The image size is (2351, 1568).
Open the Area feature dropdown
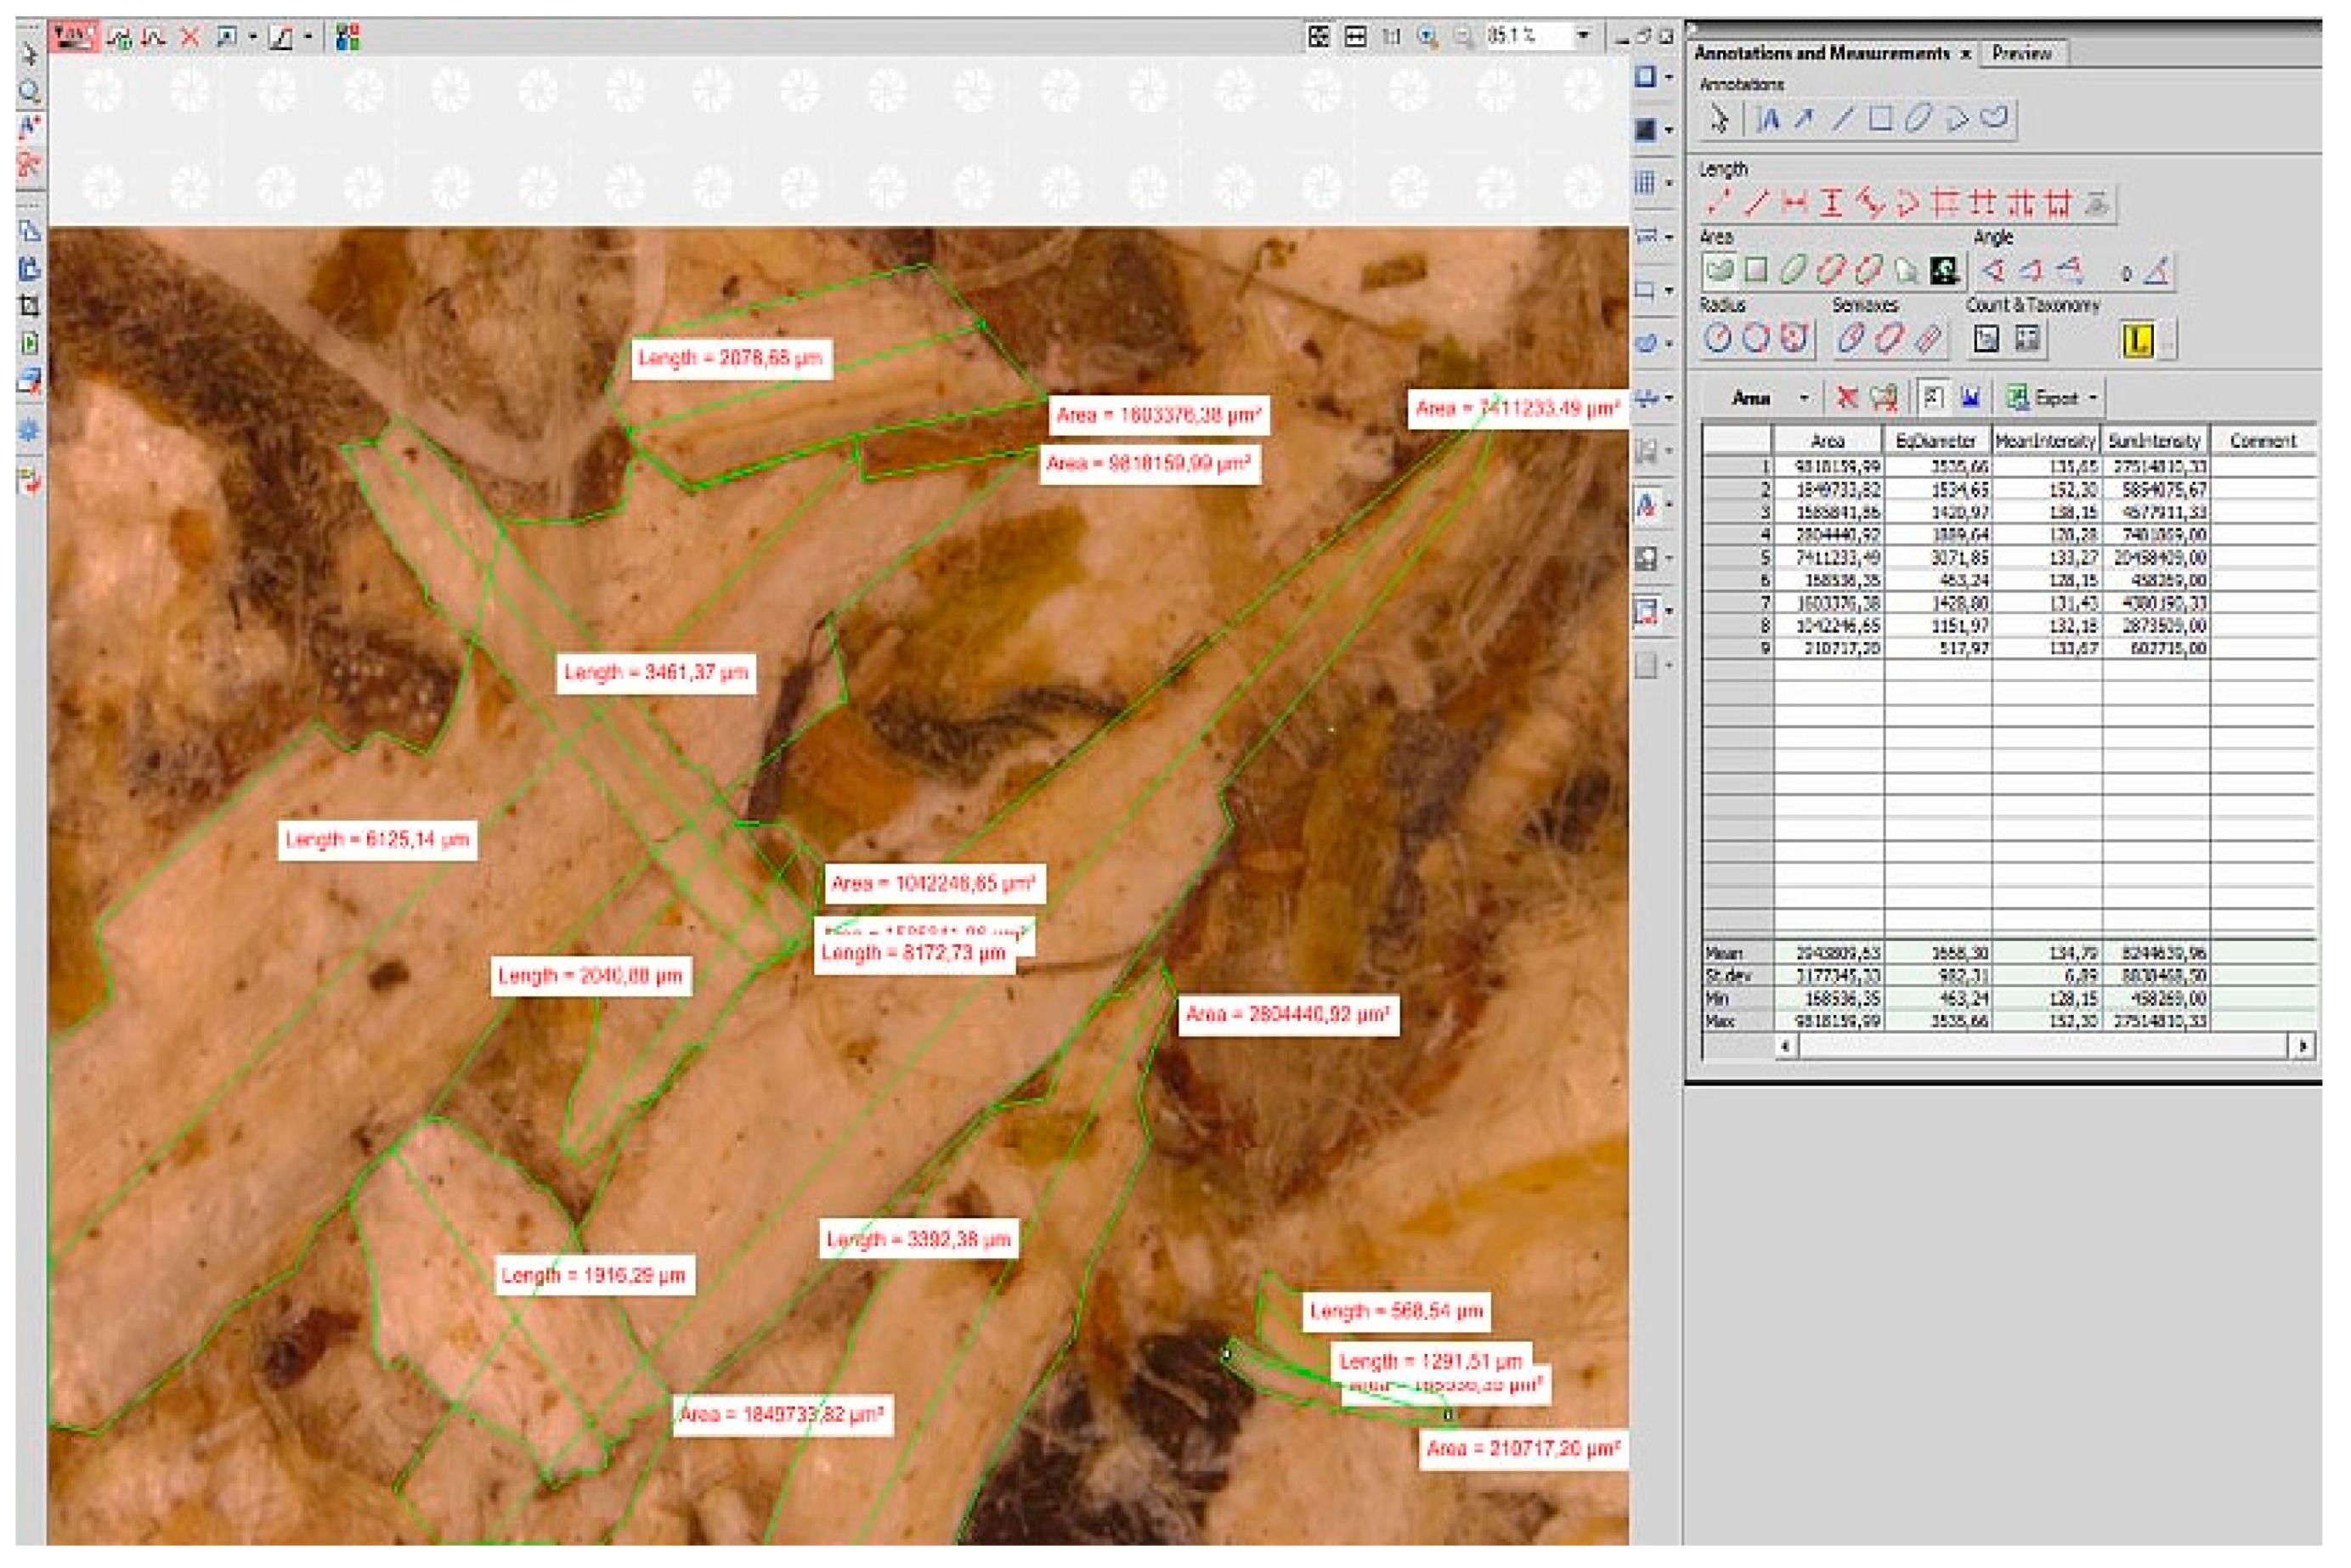[x=1804, y=399]
